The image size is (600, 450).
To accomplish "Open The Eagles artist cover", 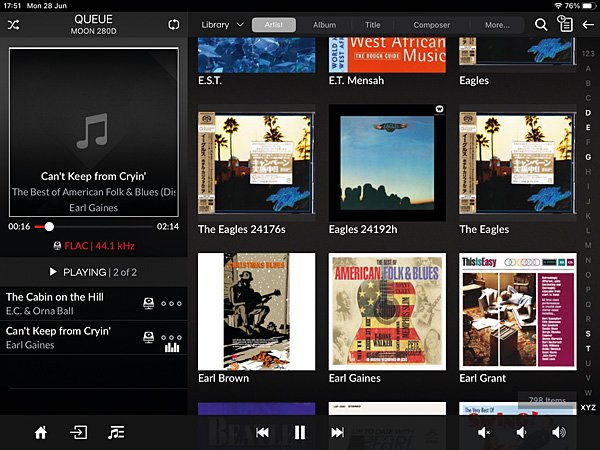I will tap(517, 164).
